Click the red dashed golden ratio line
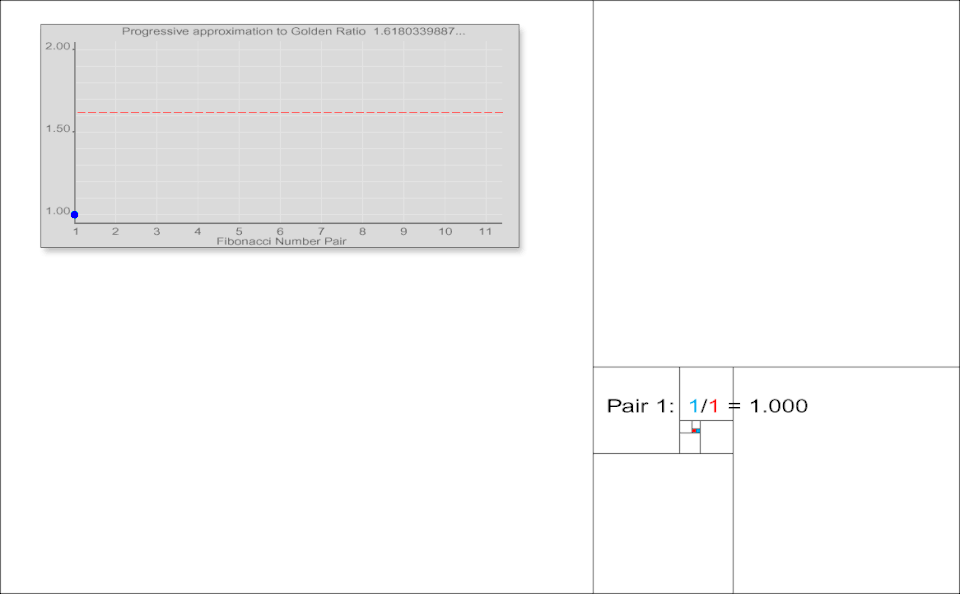 [x=290, y=113]
